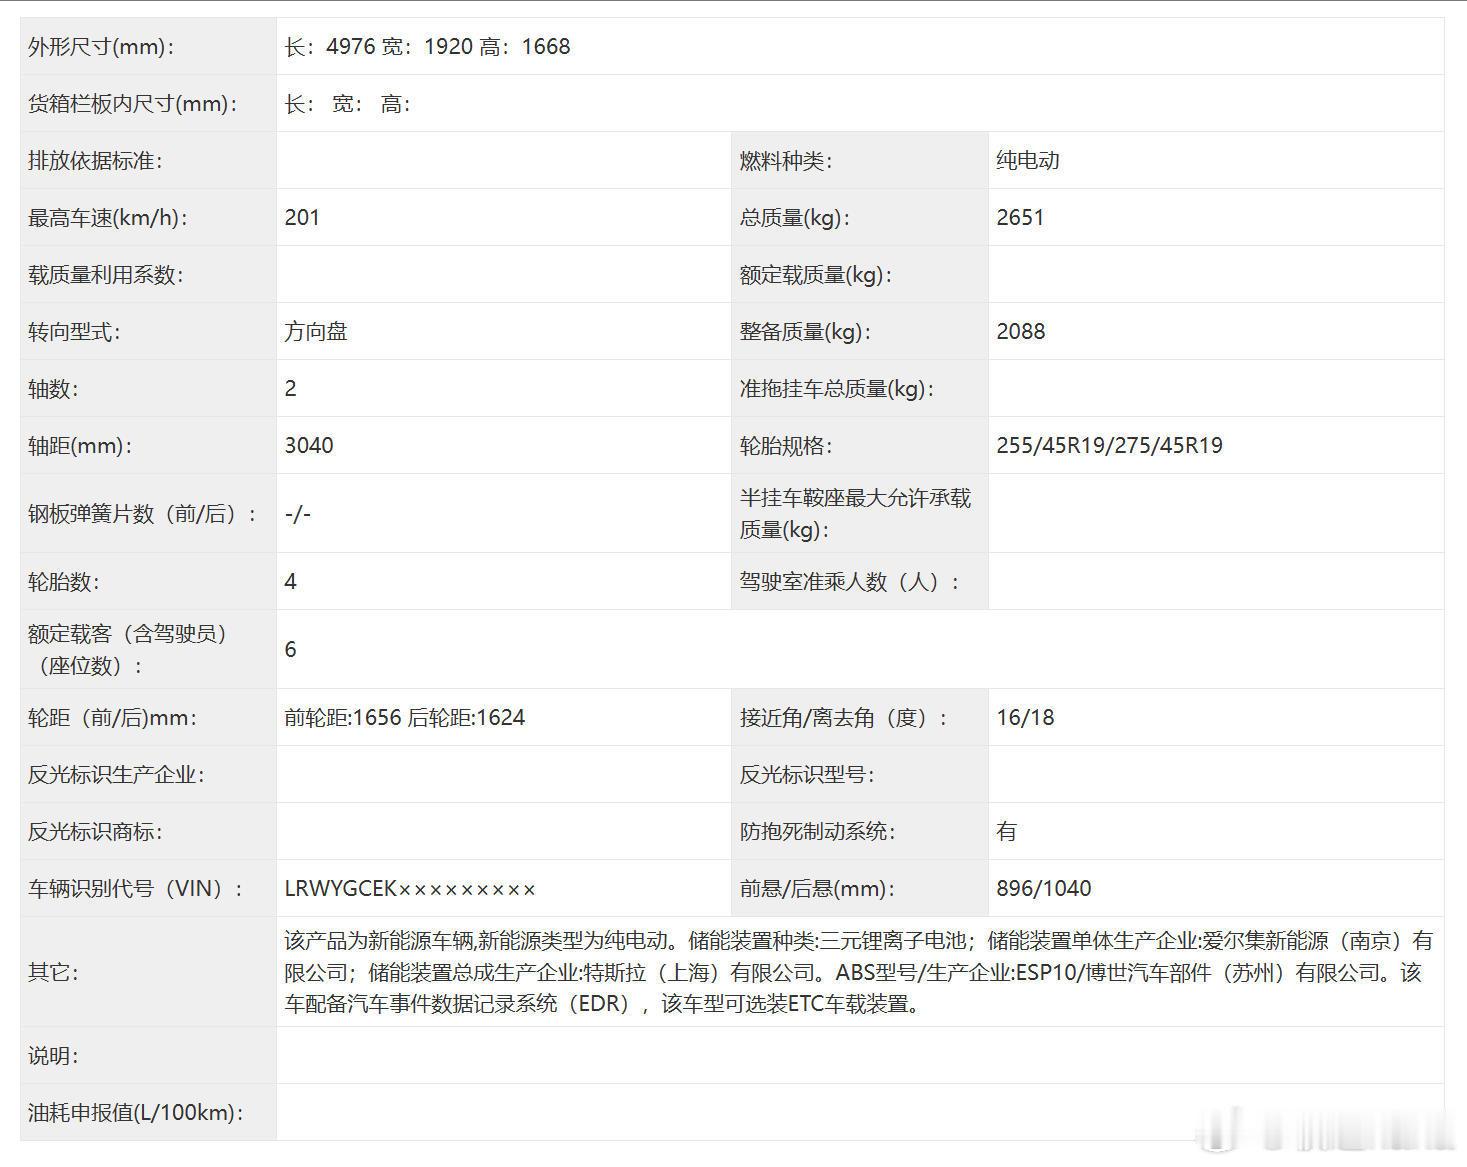
Task: Select the 反光标识生产企业 label
Action: coord(116,774)
